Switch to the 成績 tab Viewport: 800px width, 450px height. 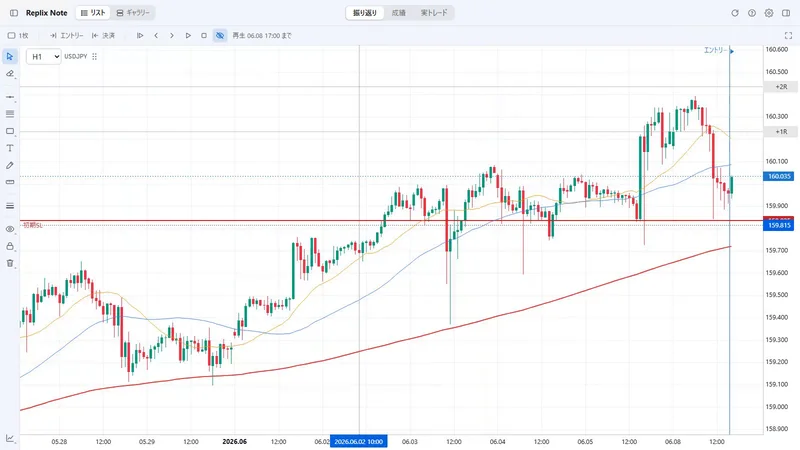pos(398,13)
